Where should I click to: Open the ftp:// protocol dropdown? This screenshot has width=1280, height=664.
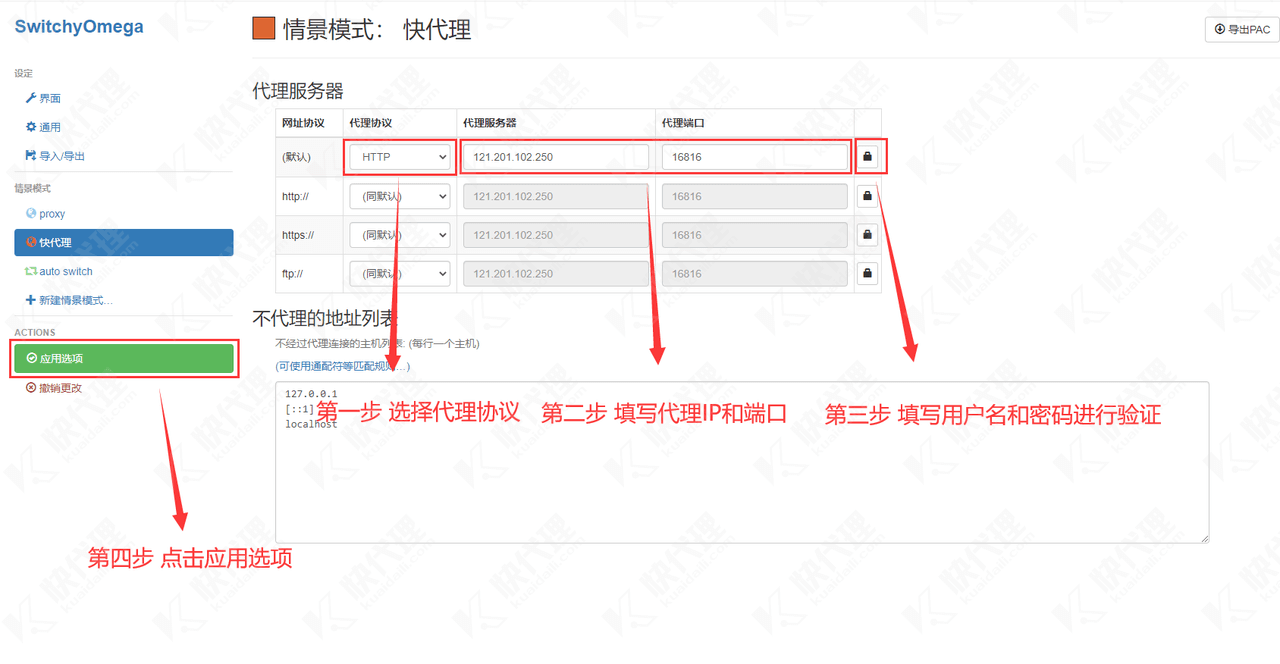click(400, 273)
